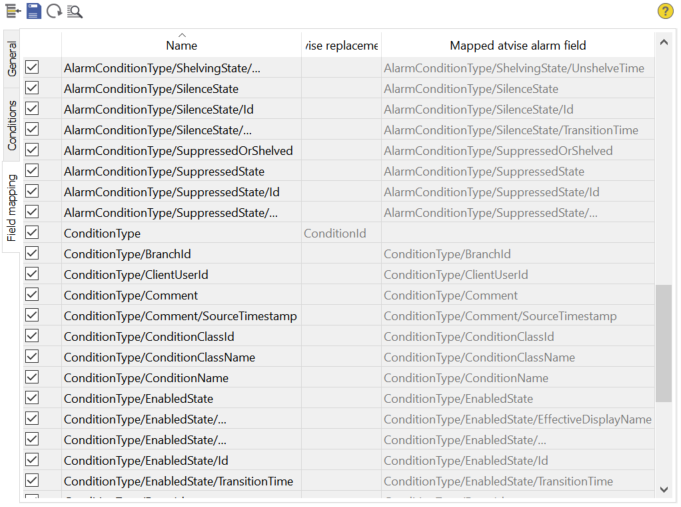
Task: Toggle checkbox for ConditionType/EnabledState/Id
Action: [x=32, y=460]
